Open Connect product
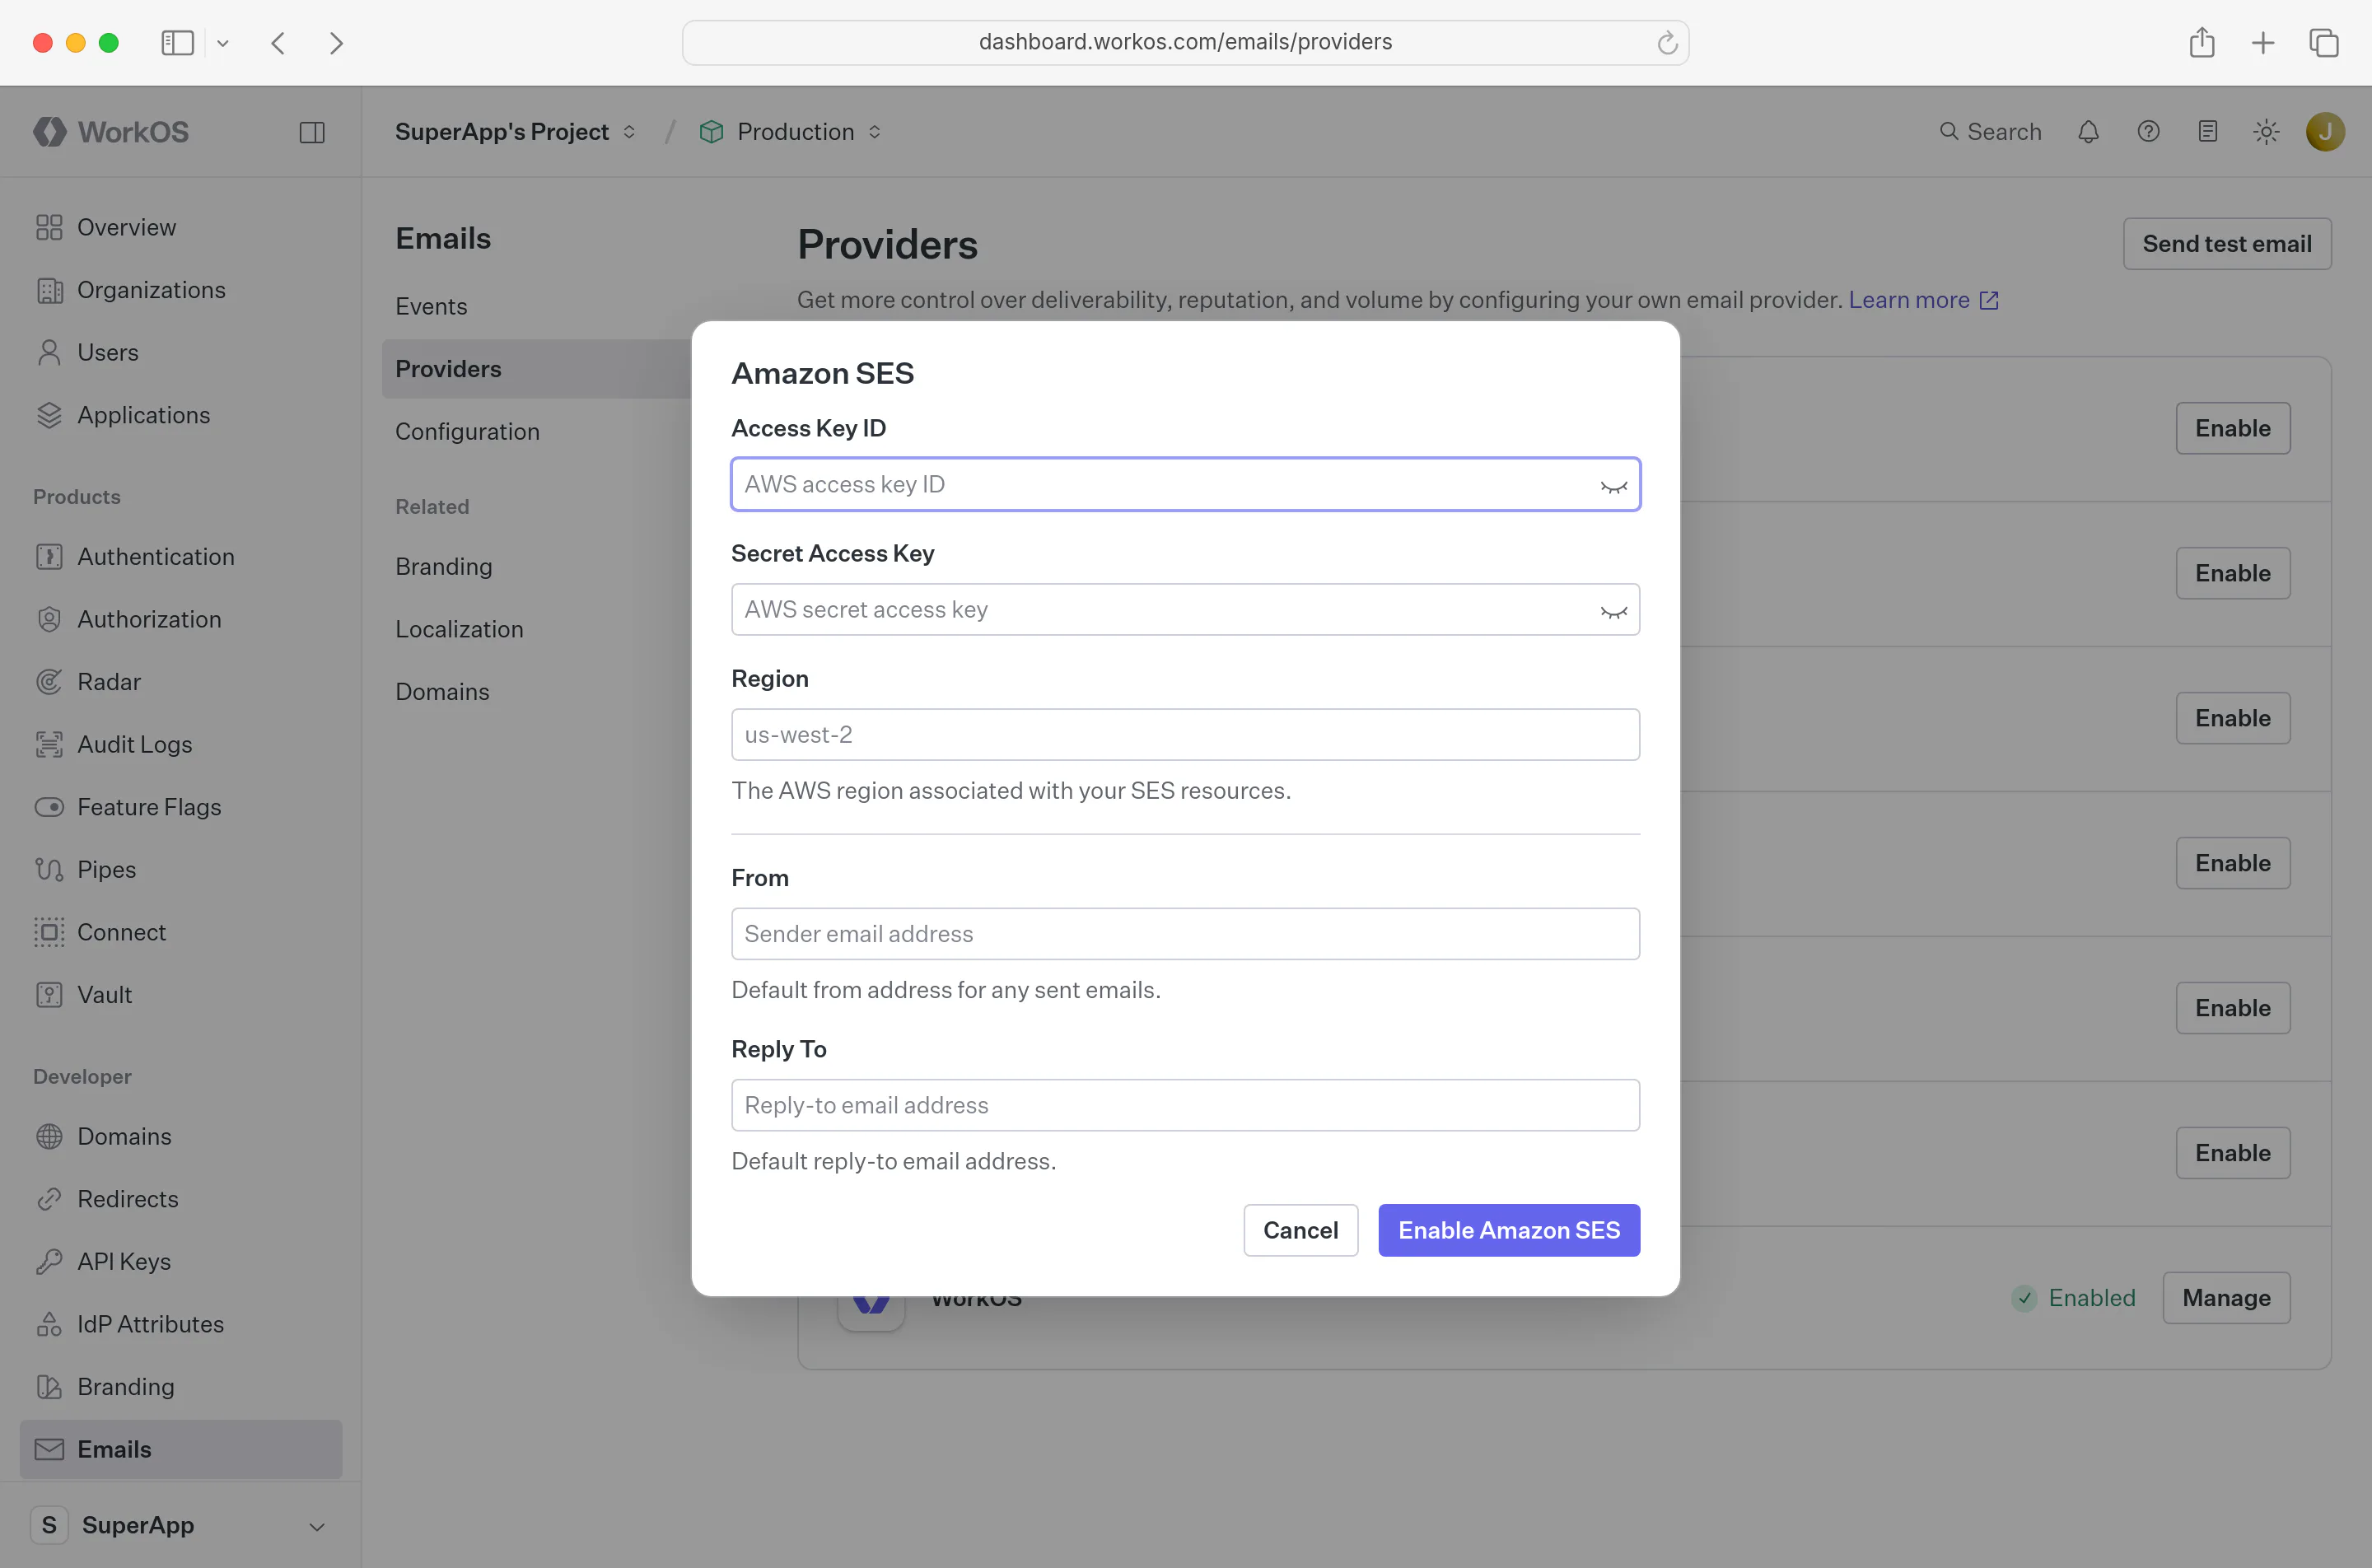The width and height of the screenshot is (2372, 1568). [181, 932]
